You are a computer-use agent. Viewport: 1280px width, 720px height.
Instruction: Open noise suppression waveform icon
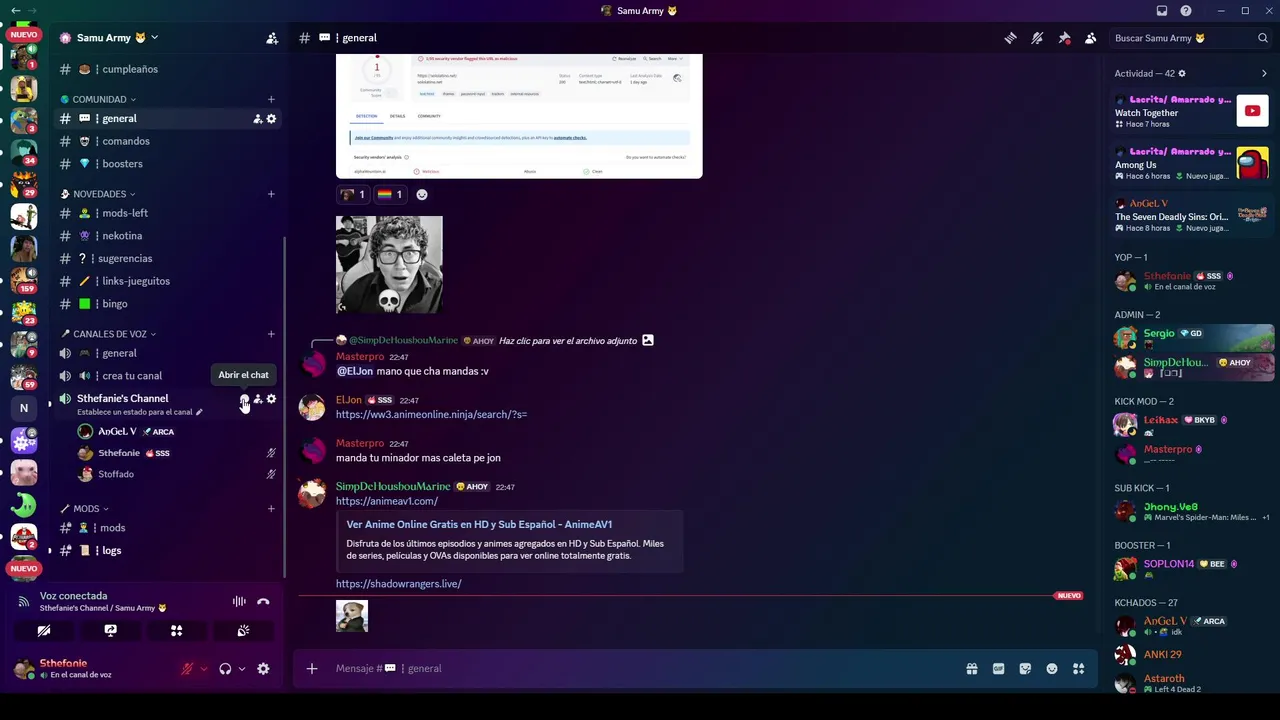click(239, 602)
